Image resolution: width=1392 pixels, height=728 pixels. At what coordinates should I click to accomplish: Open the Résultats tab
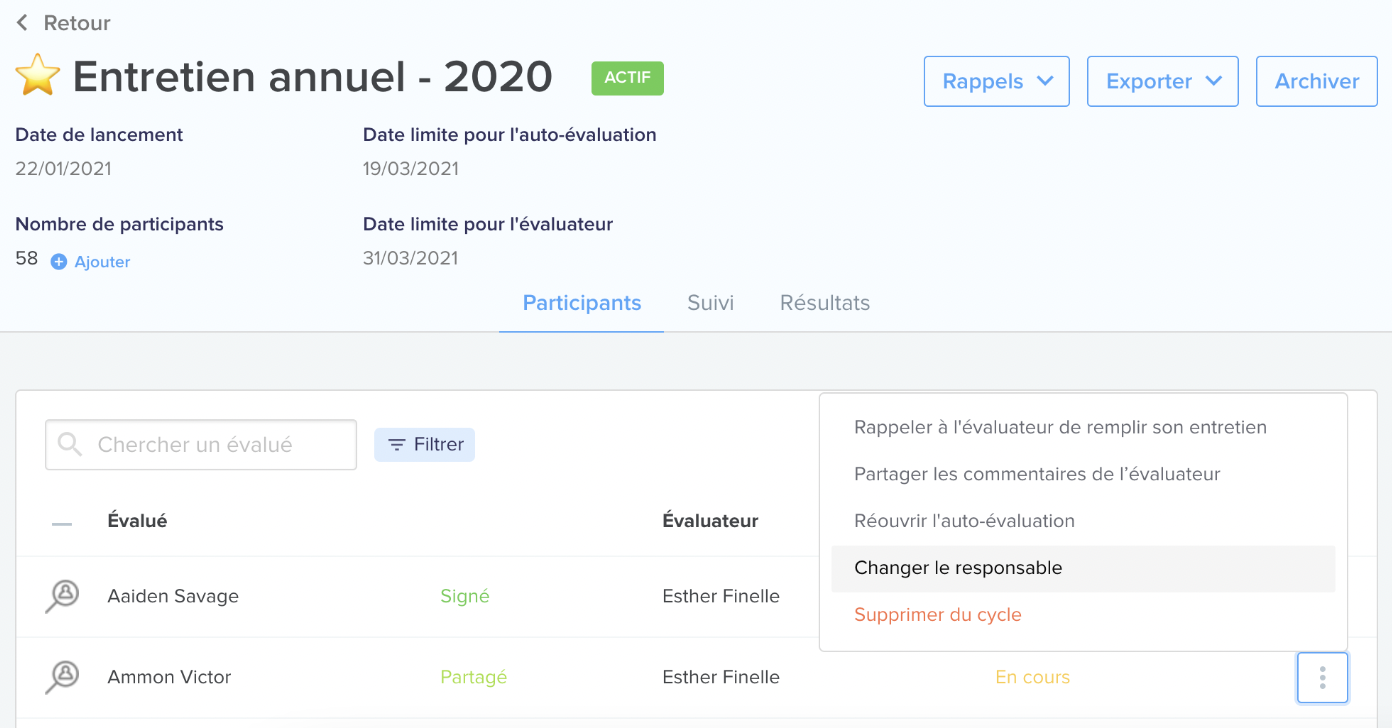[x=825, y=303]
